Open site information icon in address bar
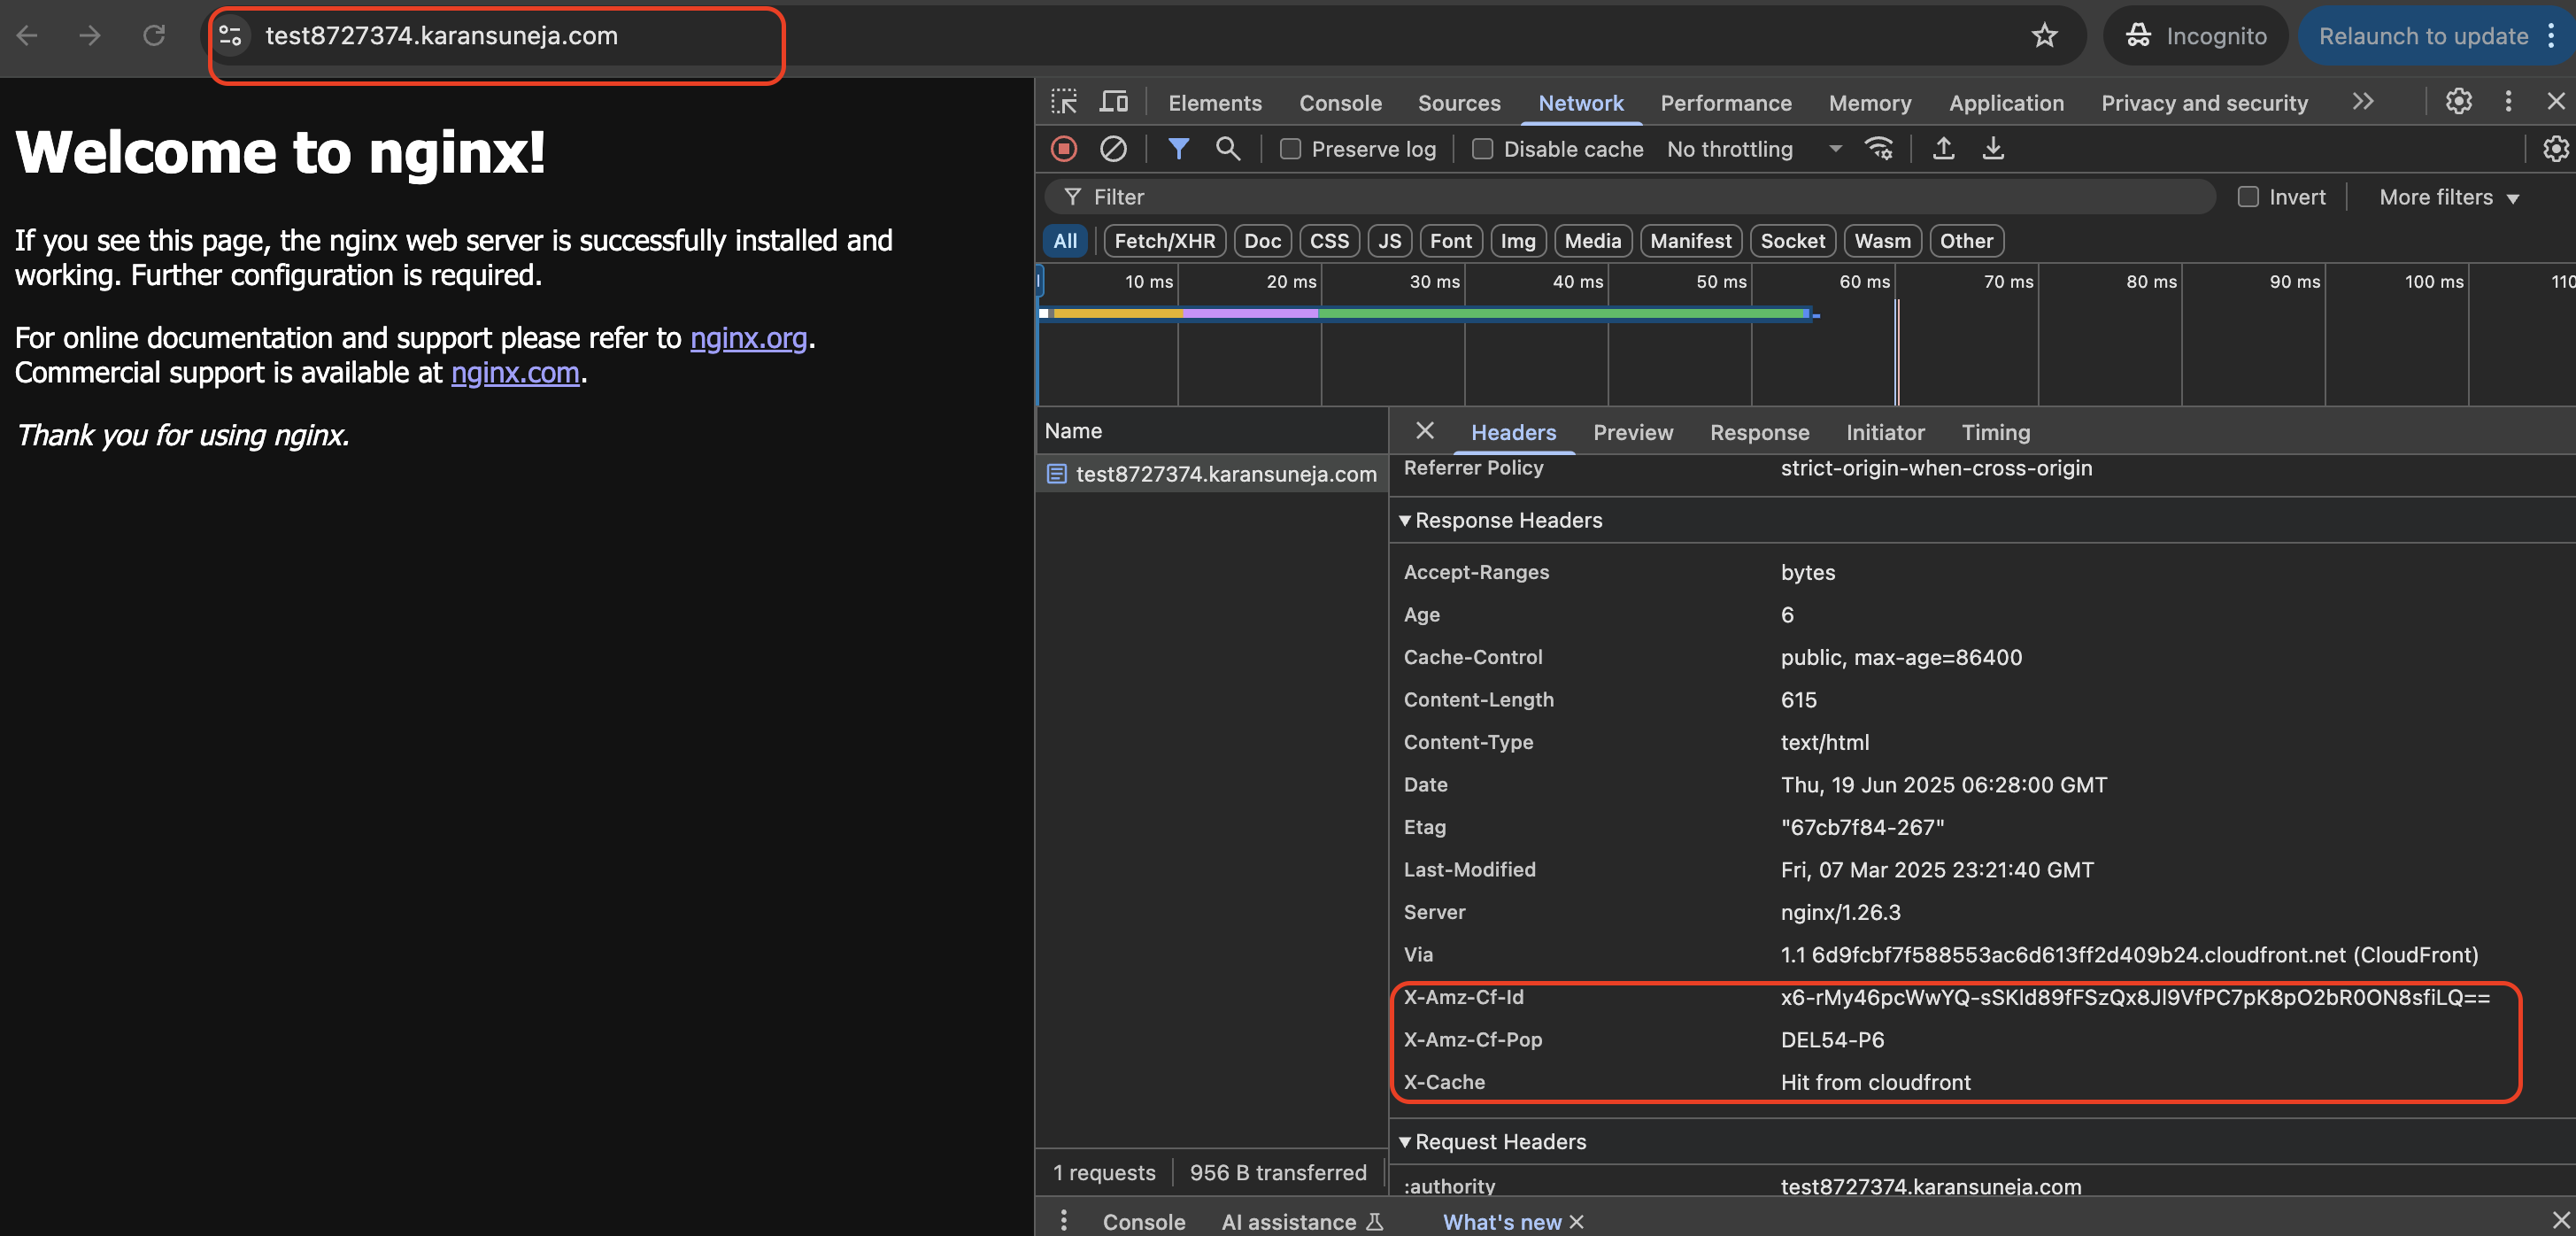Image resolution: width=2576 pixels, height=1236 pixels. click(x=231, y=36)
